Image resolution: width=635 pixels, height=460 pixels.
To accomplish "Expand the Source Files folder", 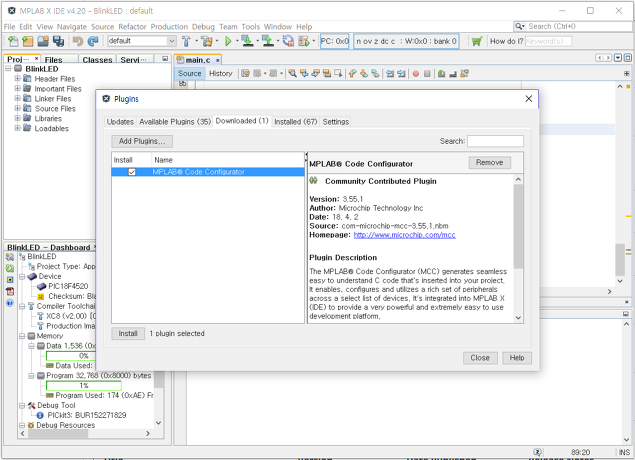I will tap(17, 108).
